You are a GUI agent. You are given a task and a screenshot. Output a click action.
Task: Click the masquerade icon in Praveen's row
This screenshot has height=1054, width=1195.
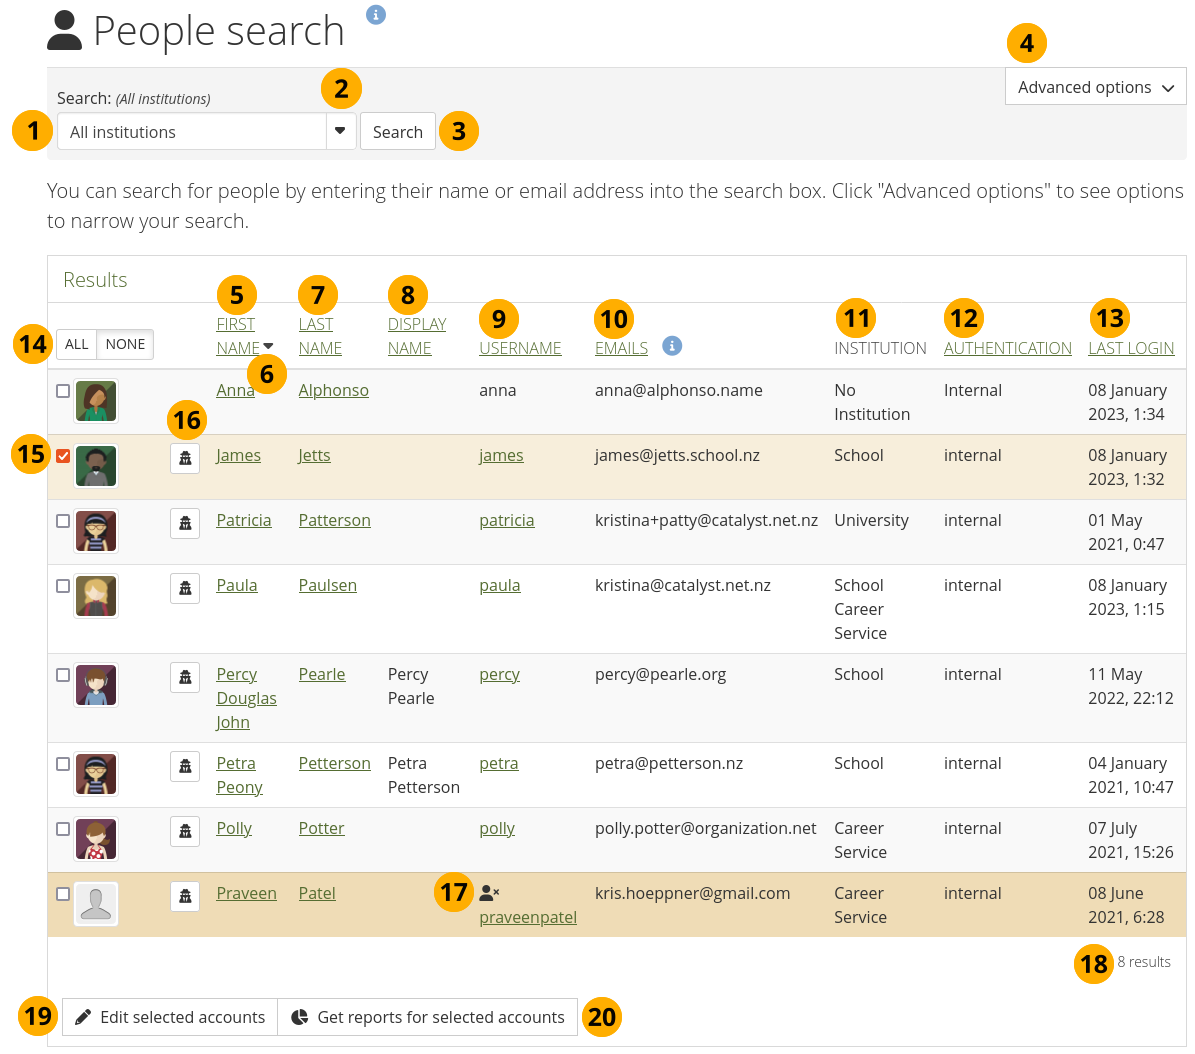(x=185, y=897)
